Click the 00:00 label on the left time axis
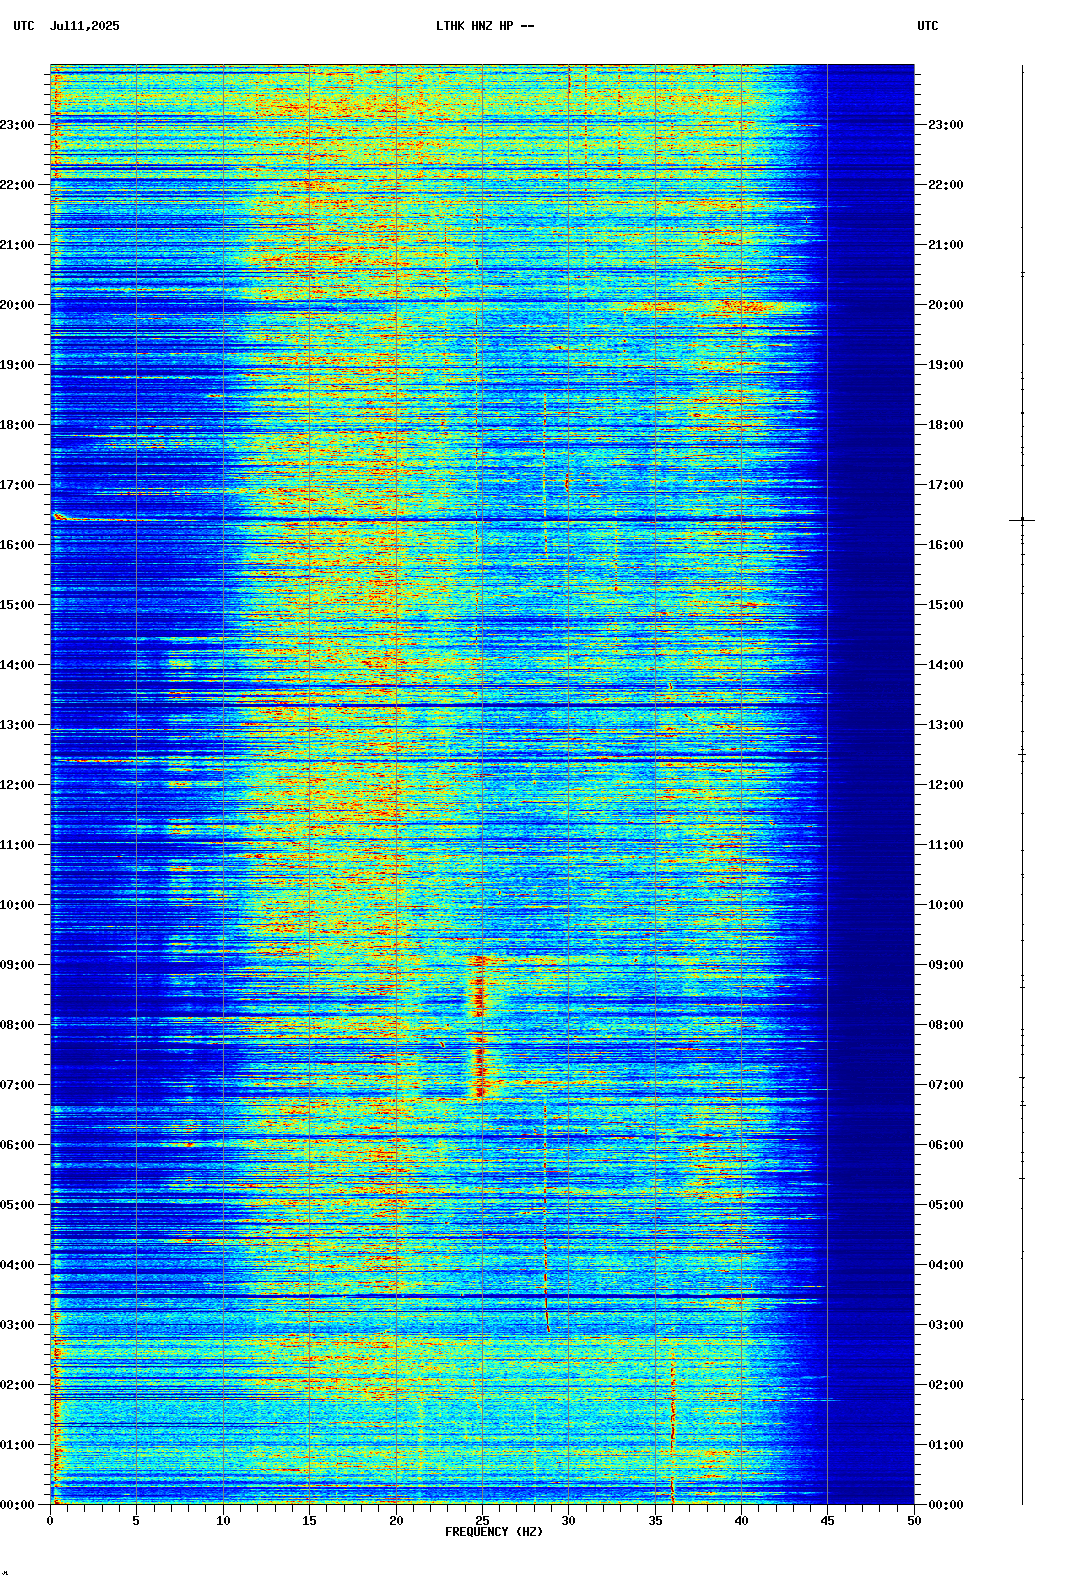This screenshot has height=1584, width=1066. click(17, 1505)
